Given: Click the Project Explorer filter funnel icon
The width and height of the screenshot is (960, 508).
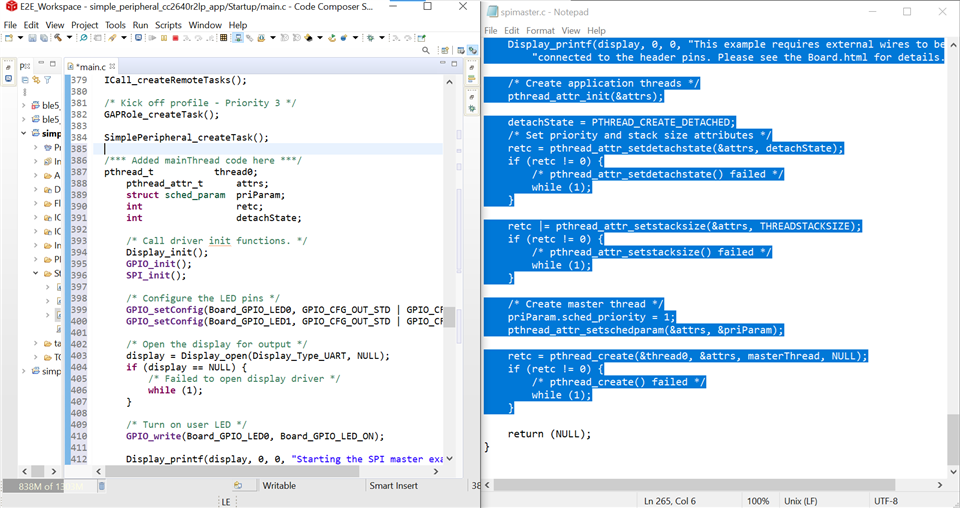Looking at the screenshot, I should click(x=47, y=80).
